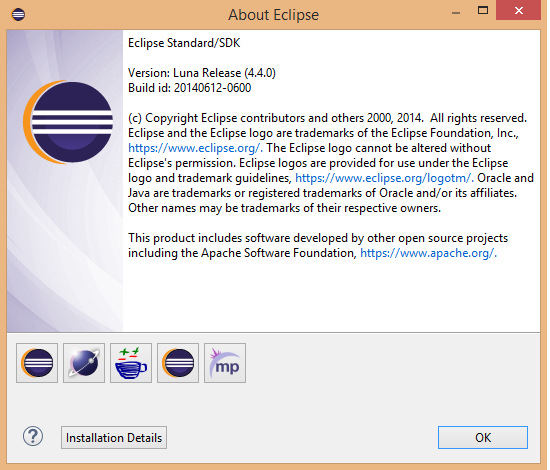Open the eclipse.org/logotm/ link
The height and width of the screenshot is (470, 550).
384,178
